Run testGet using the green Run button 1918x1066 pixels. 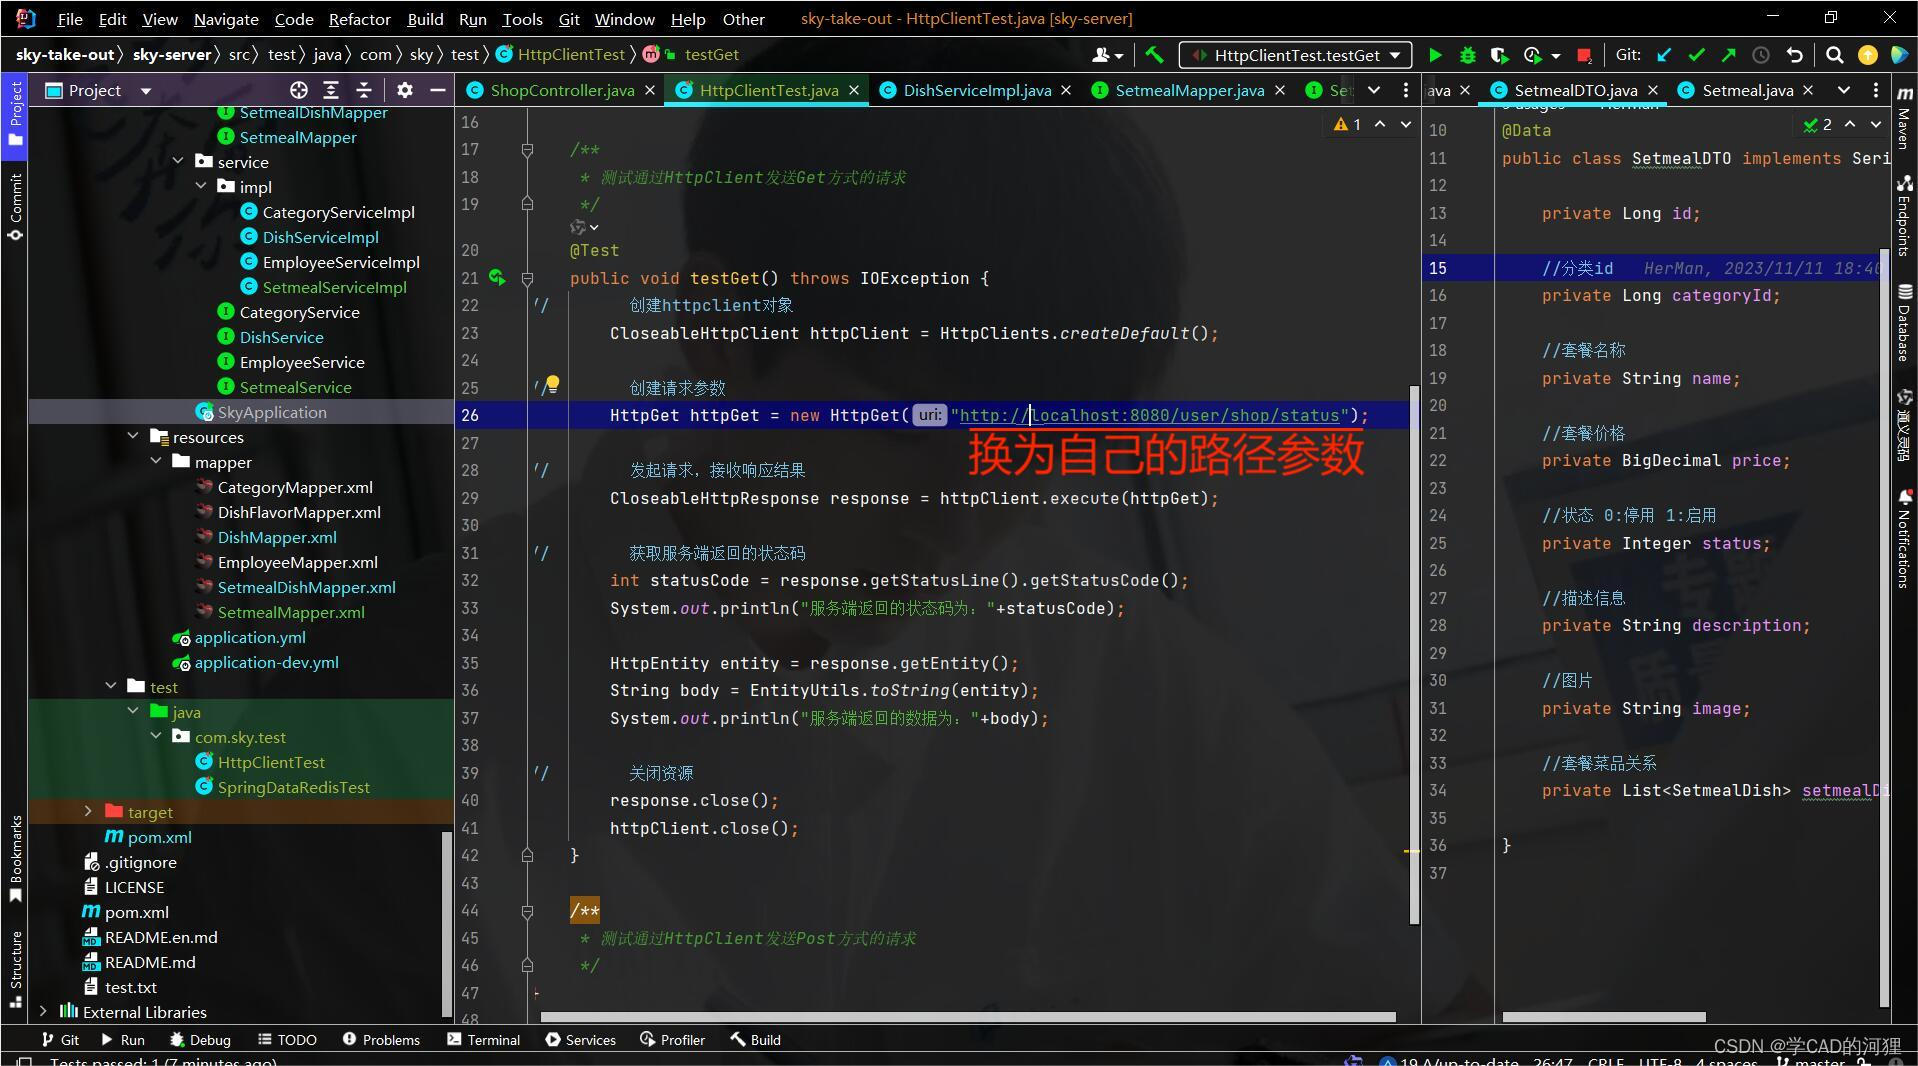[1435, 55]
